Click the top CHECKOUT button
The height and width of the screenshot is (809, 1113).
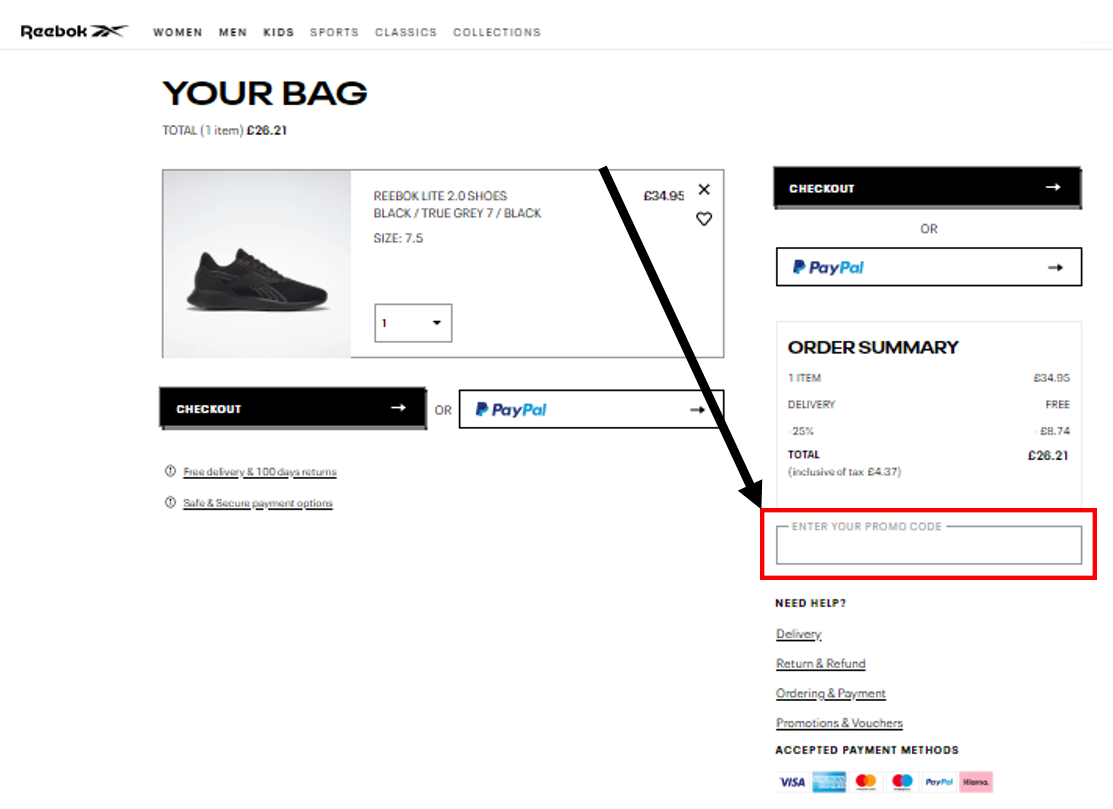click(926, 187)
